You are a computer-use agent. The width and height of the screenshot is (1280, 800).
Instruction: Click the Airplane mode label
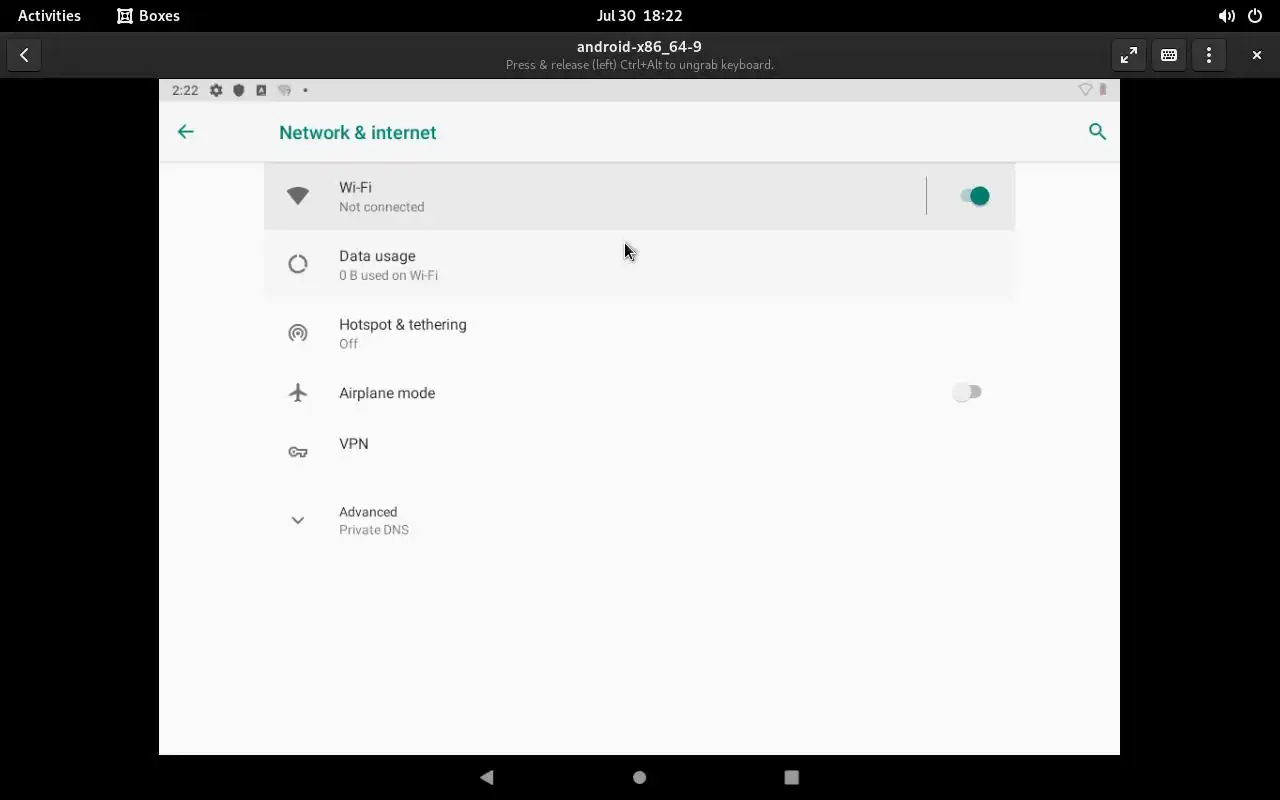click(387, 393)
